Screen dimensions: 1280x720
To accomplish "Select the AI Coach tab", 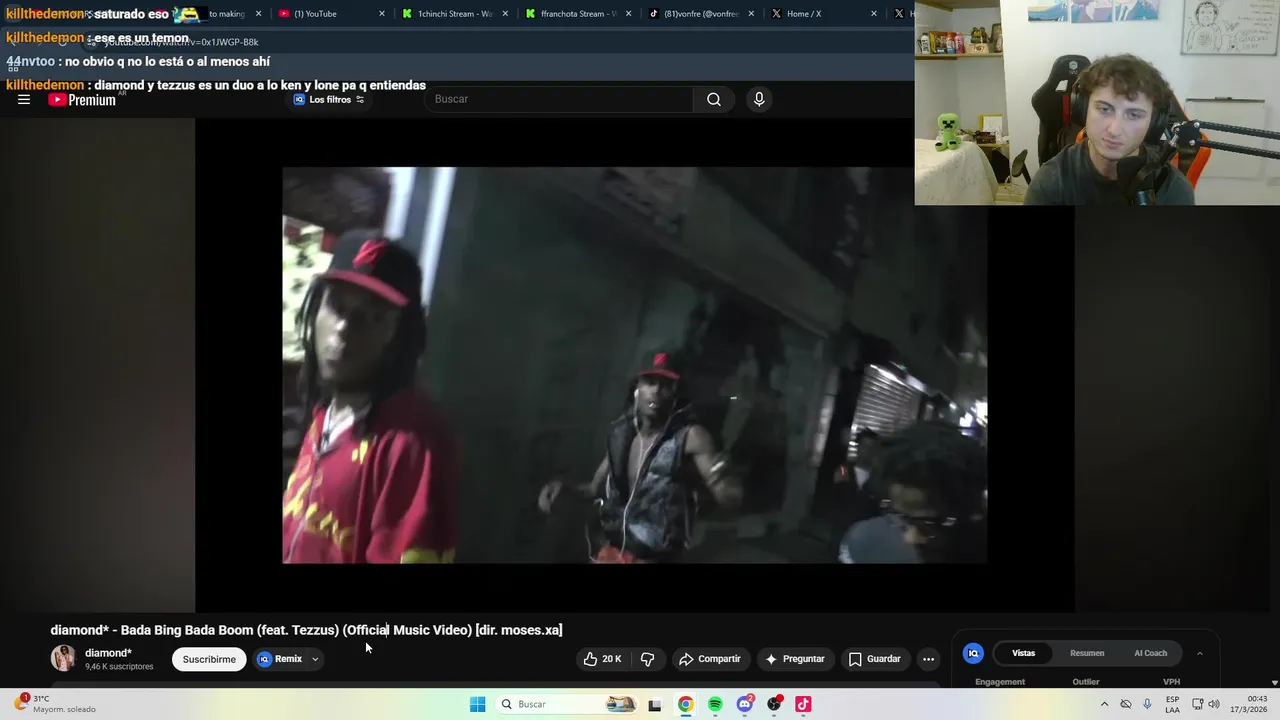I will click(1150, 653).
